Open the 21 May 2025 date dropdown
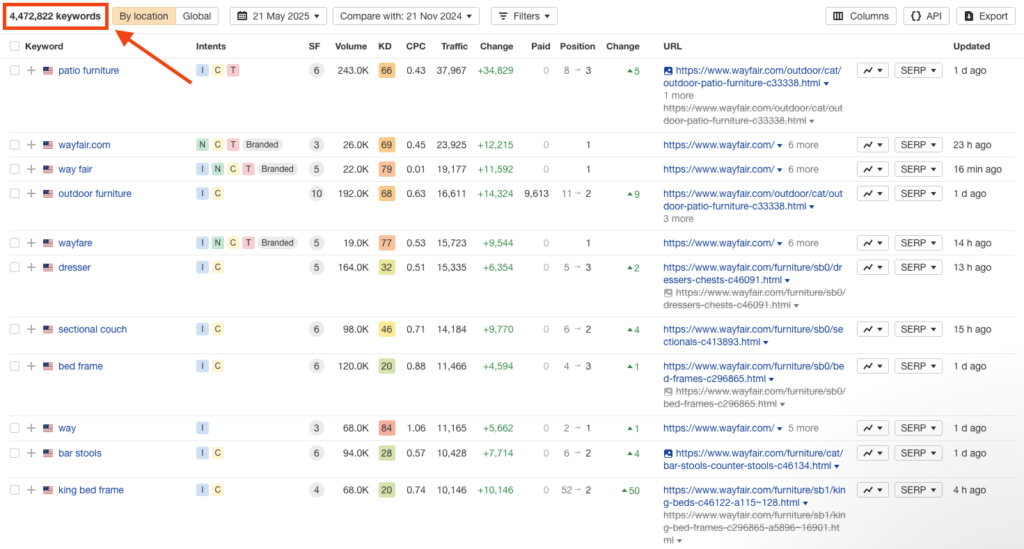This screenshot has width=1024, height=549. click(278, 16)
